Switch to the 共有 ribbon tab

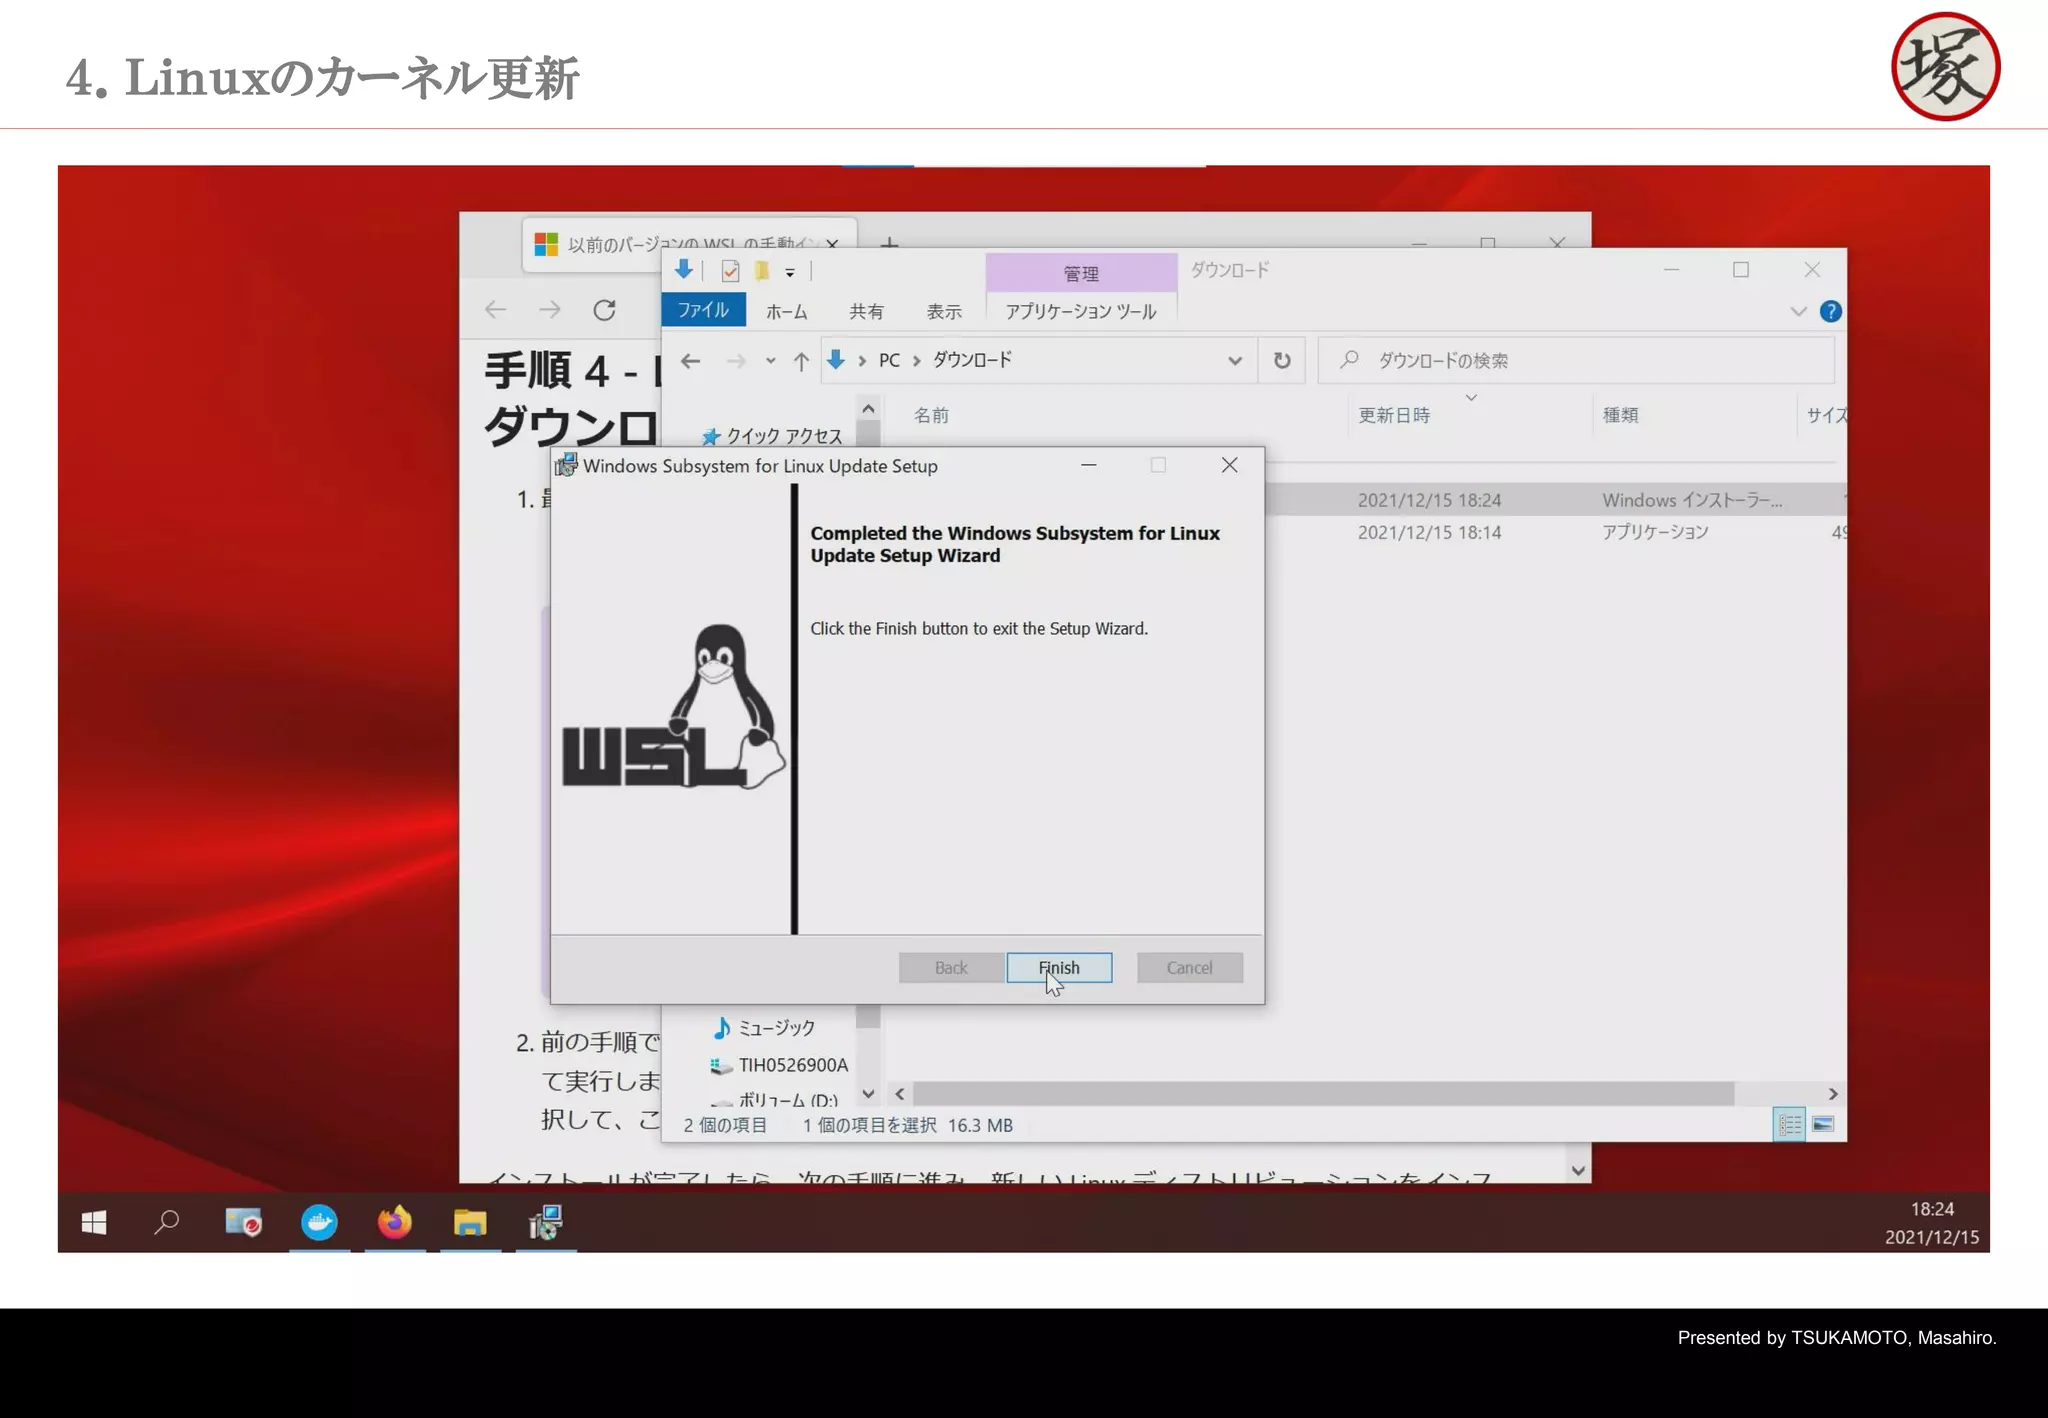(x=866, y=311)
